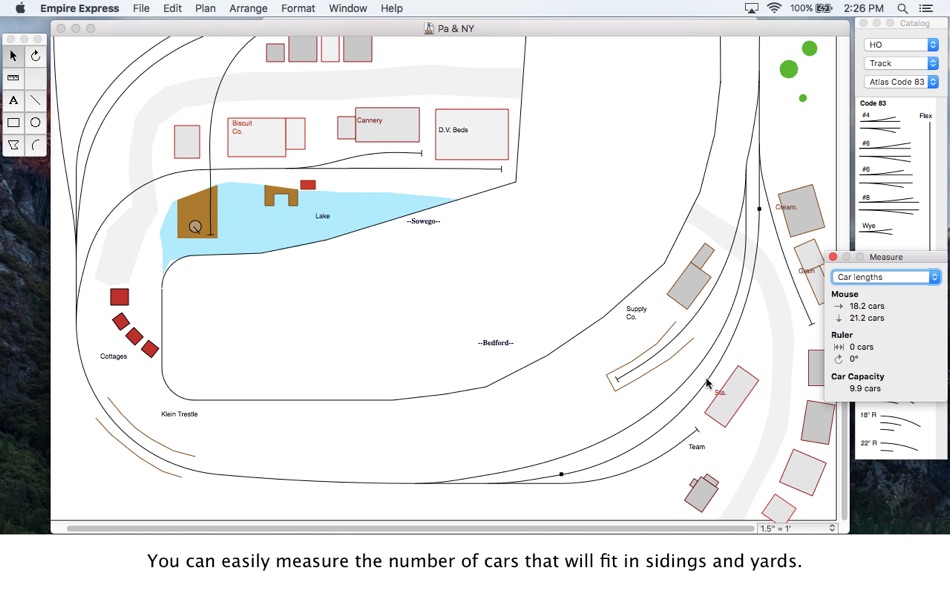Select the rotate tool in palette
Viewport: 950px width, 594px height.
(x=35, y=56)
